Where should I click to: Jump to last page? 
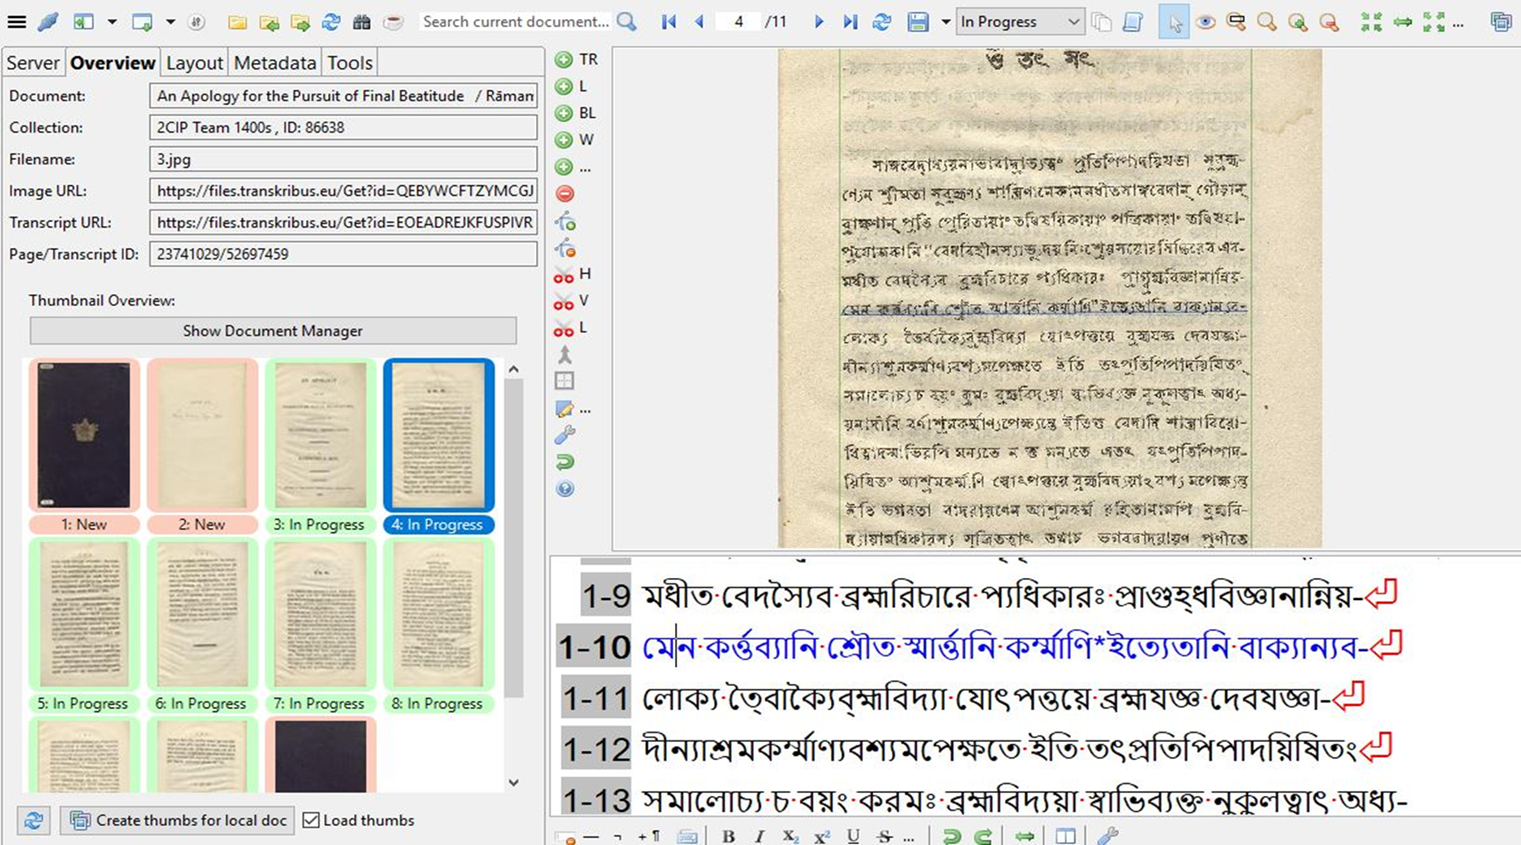pyautogui.click(x=850, y=21)
